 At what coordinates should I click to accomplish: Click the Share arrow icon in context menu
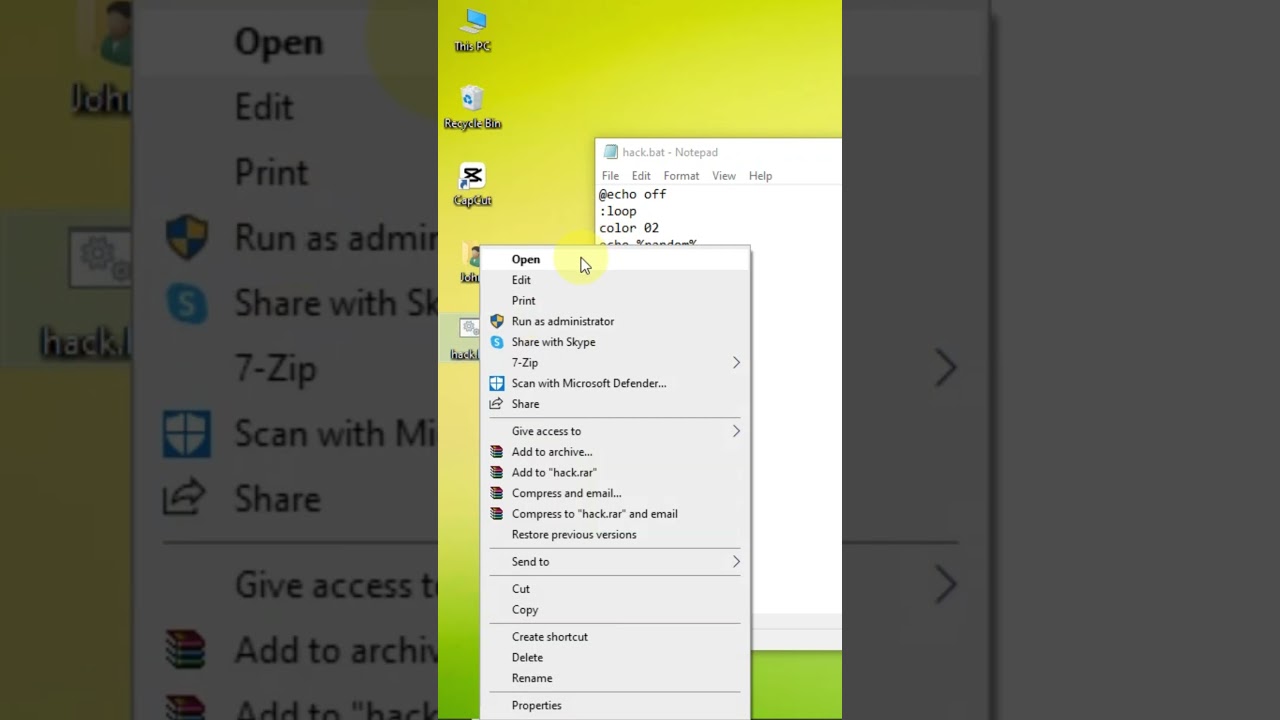(x=497, y=404)
